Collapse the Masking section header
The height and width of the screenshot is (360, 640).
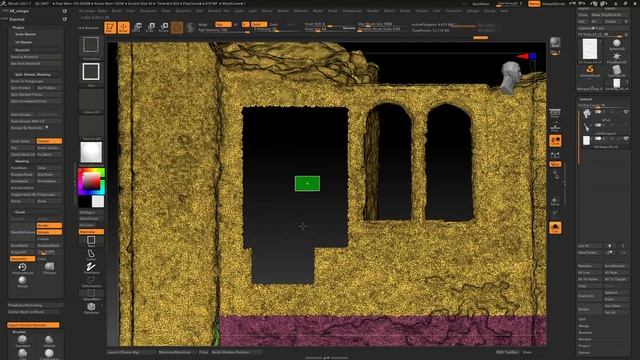pos(22,161)
